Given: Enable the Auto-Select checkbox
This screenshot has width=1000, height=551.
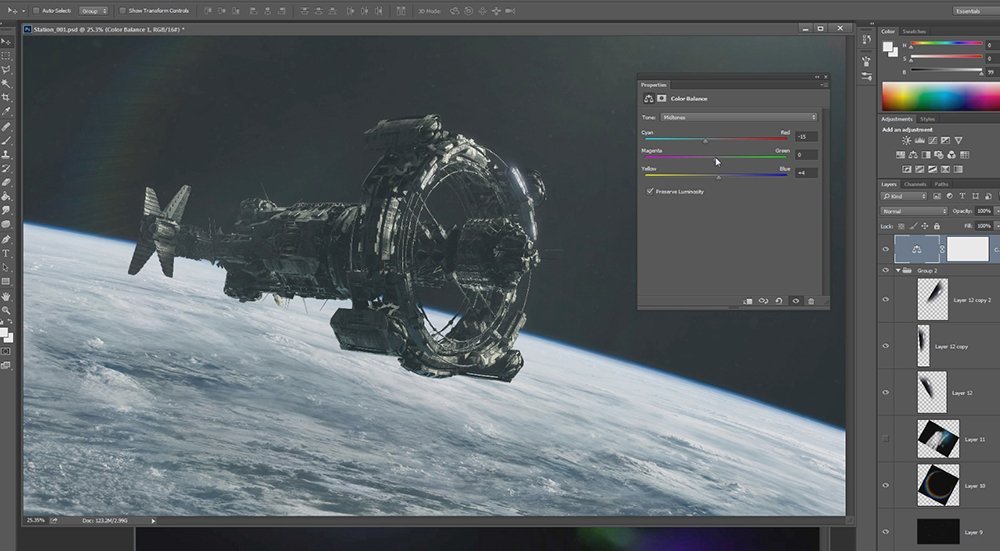Looking at the screenshot, I should click(x=36, y=10).
